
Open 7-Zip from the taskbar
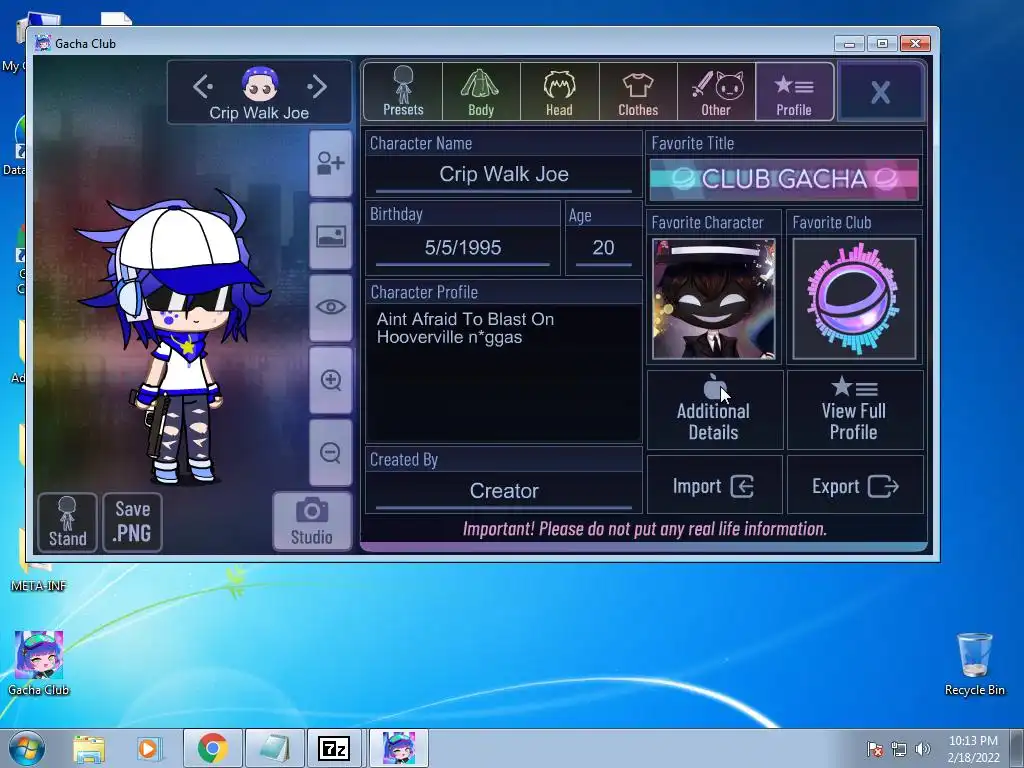pyautogui.click(x=334, y=748)
